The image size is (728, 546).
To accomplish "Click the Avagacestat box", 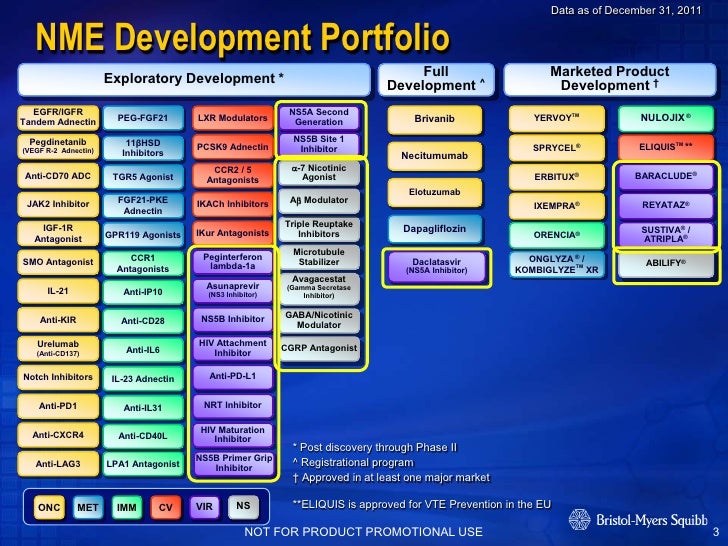I will click(319, 287).
